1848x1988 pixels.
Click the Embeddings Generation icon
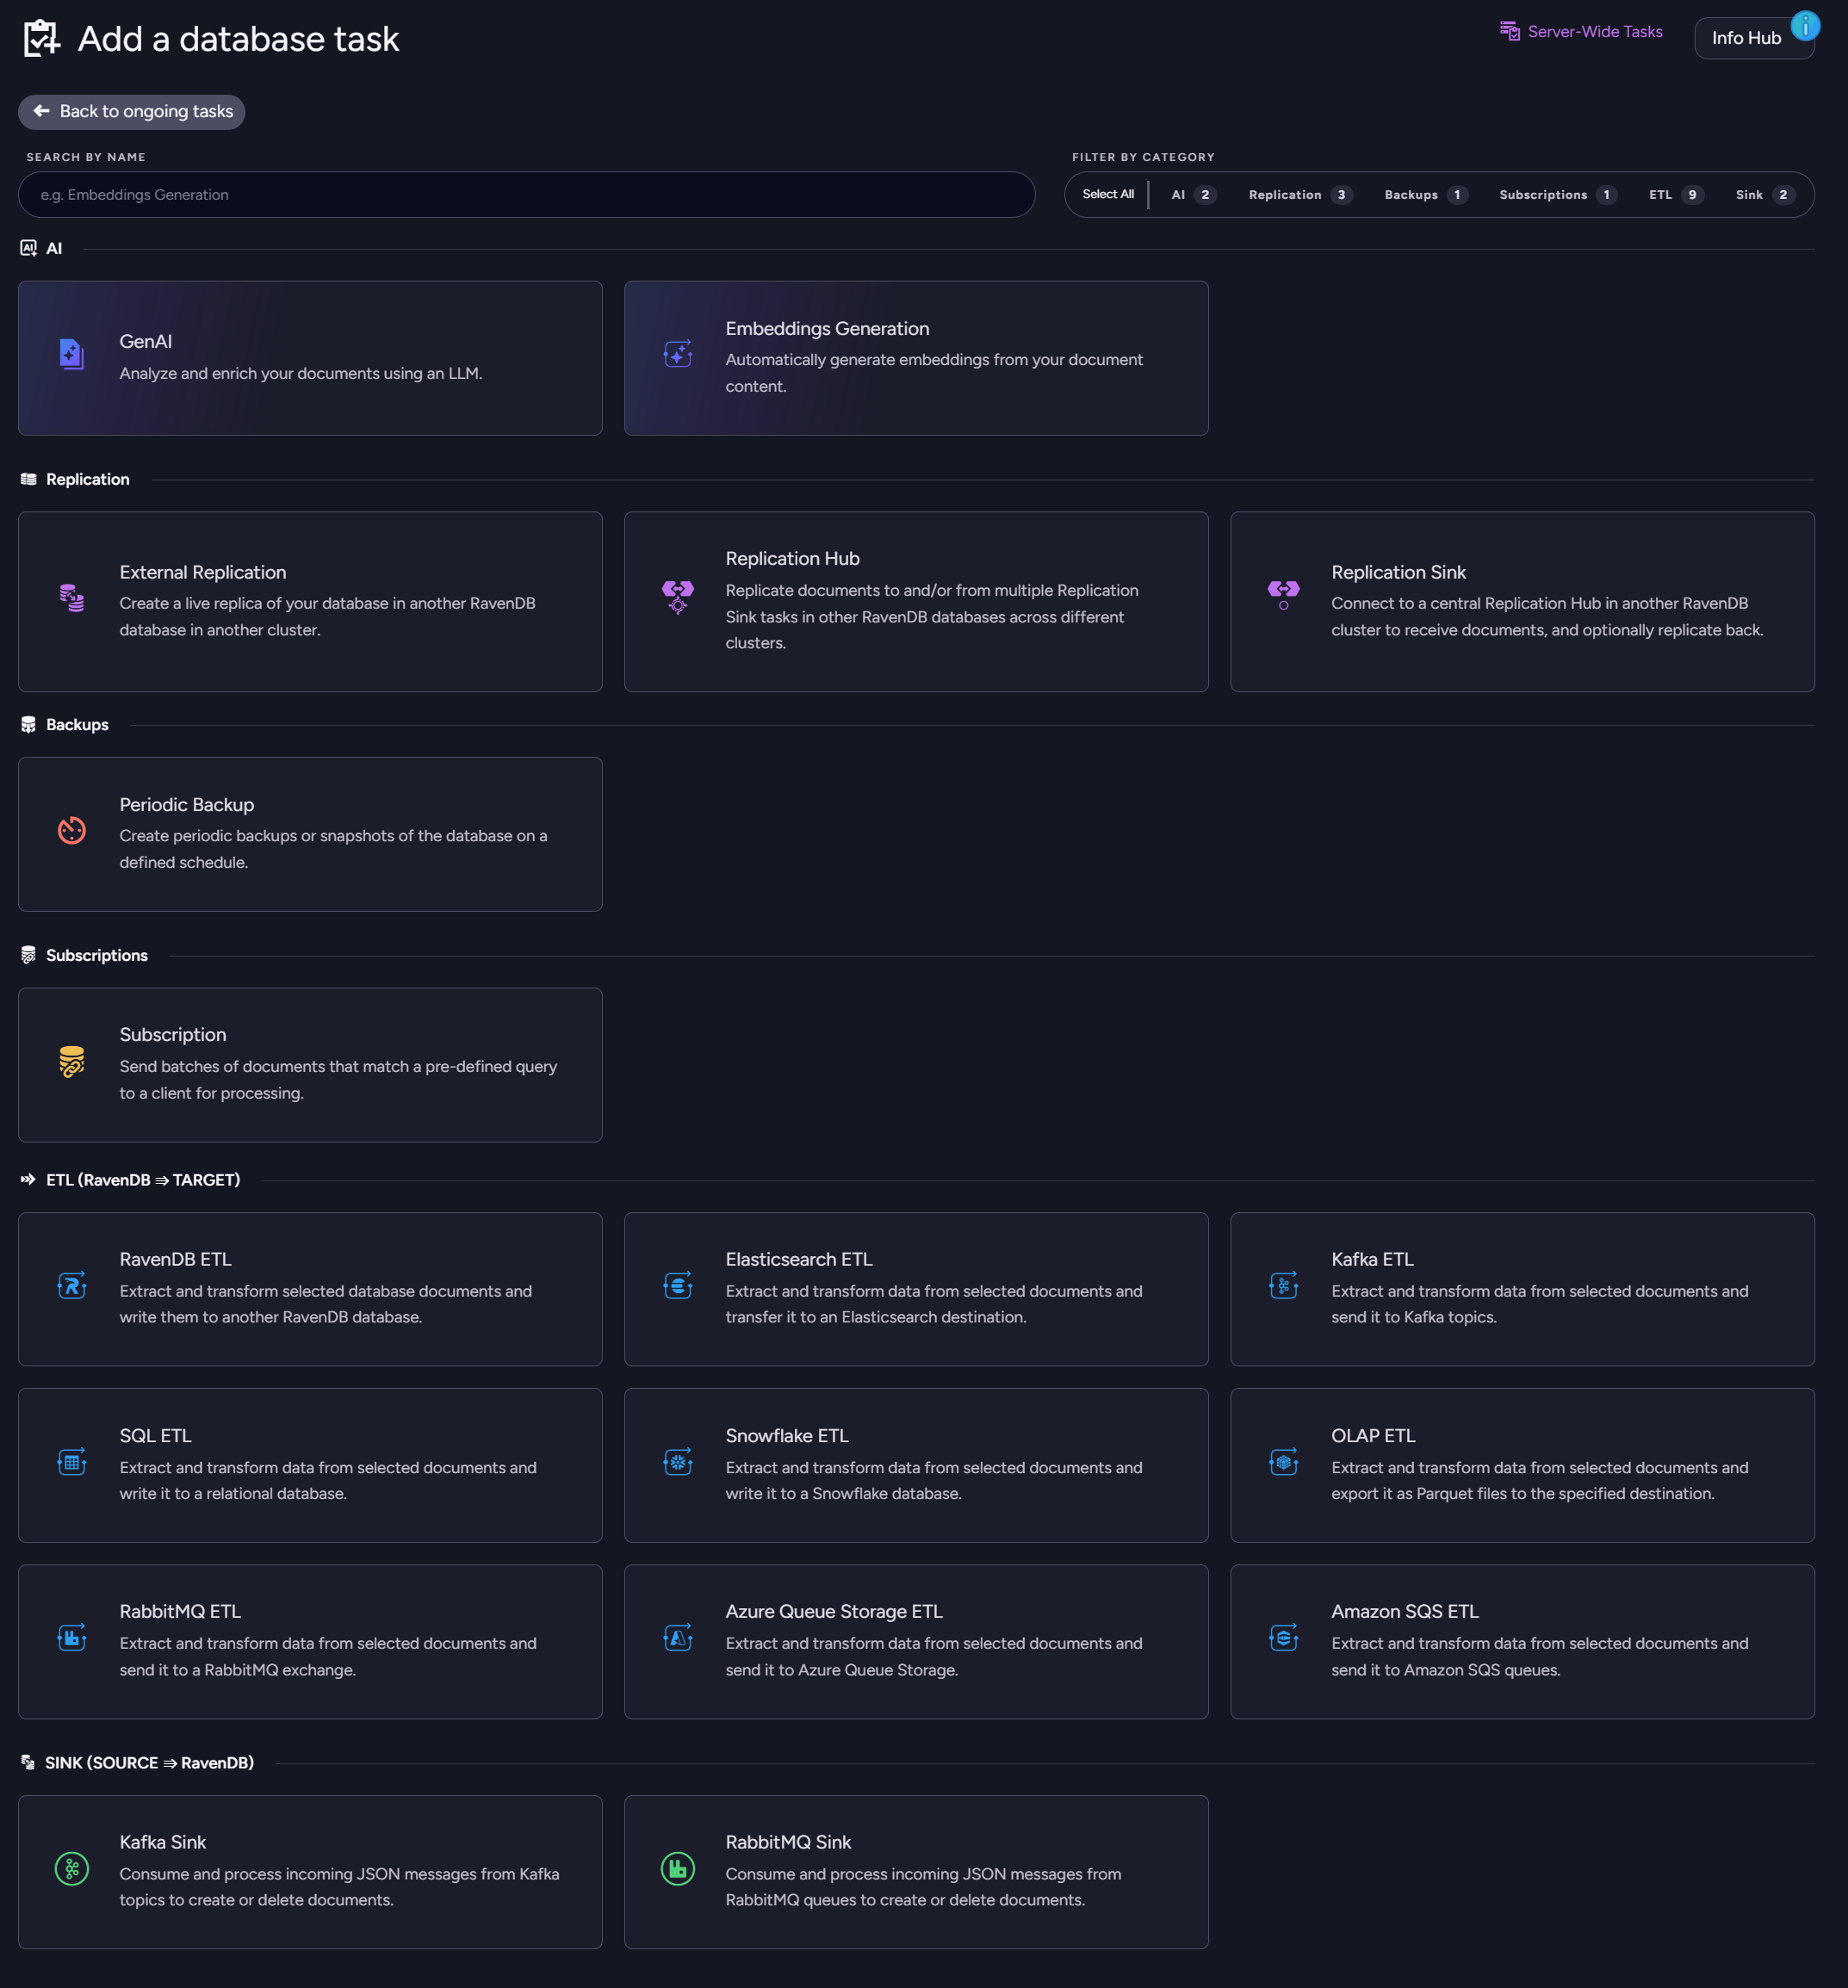(x=677, y=354)
